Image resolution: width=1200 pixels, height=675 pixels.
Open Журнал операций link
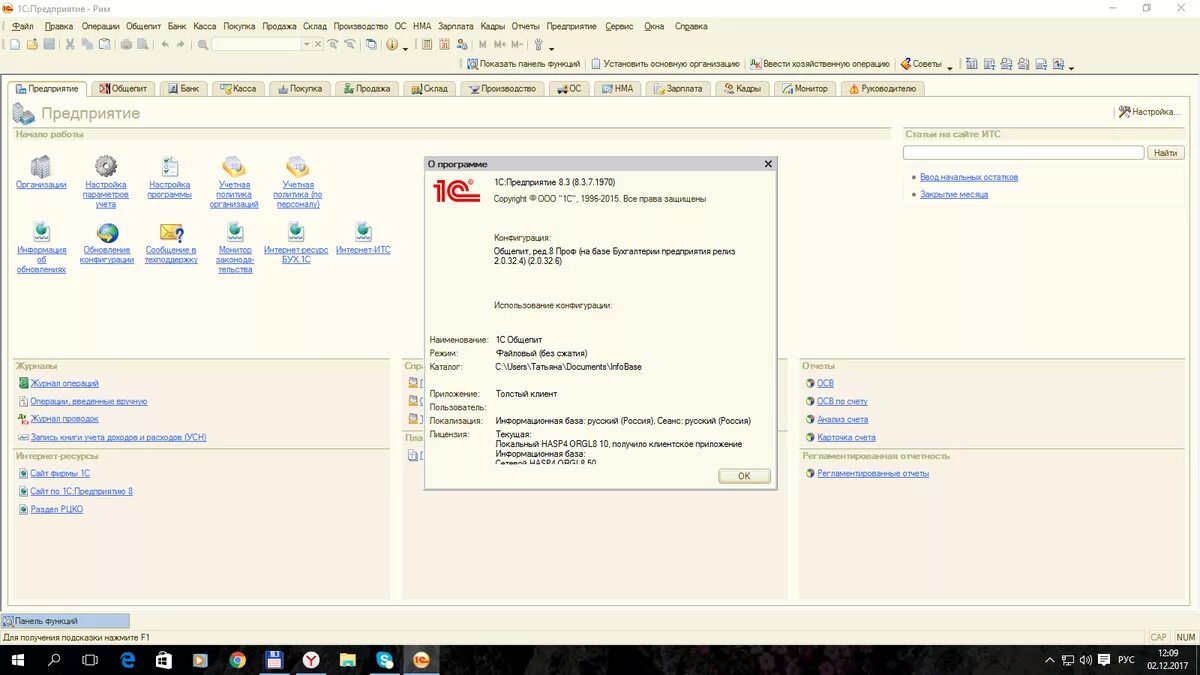tap(64, 383)
